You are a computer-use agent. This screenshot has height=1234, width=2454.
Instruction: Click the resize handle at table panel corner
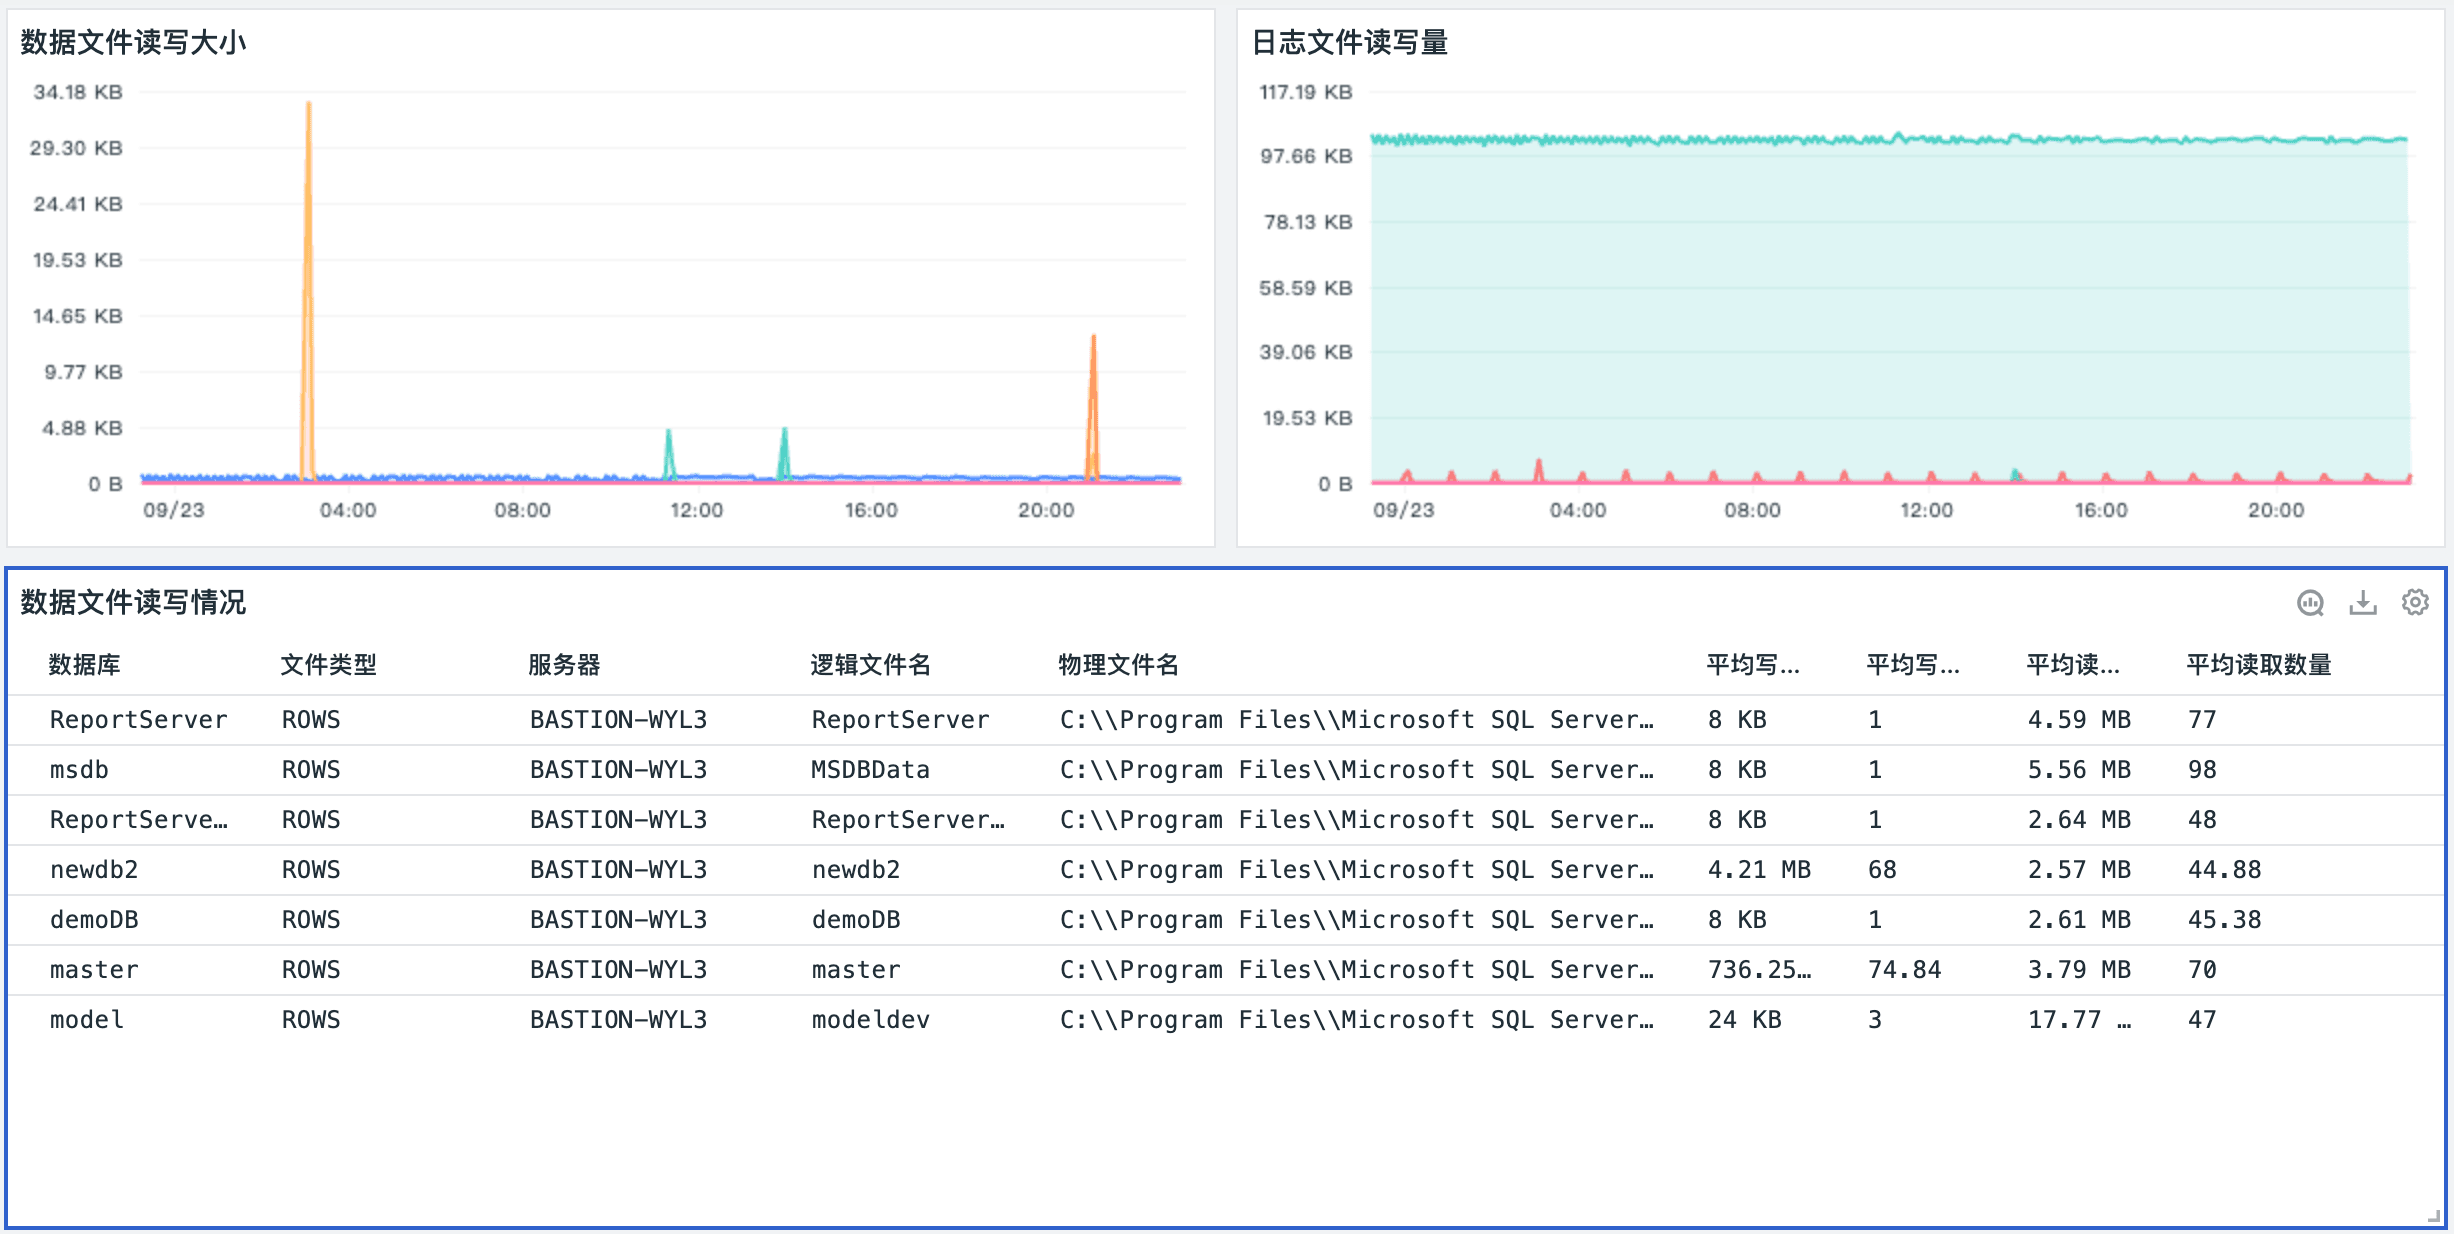pos(2433,1216)
